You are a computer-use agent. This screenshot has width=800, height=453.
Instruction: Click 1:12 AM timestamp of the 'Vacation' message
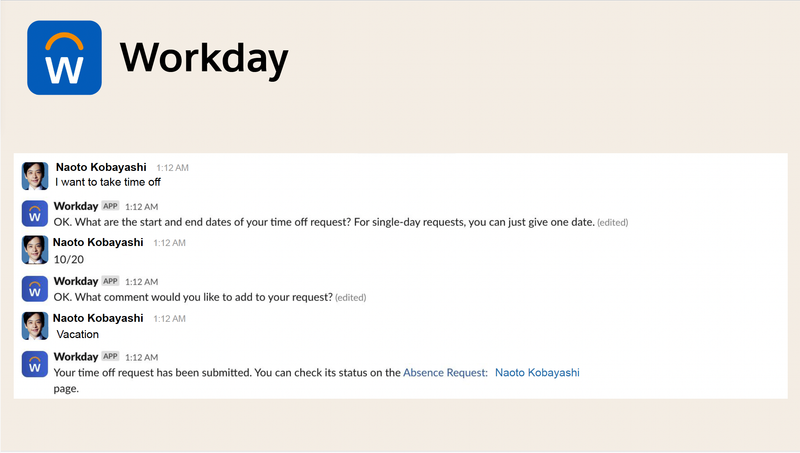(169, 319)
